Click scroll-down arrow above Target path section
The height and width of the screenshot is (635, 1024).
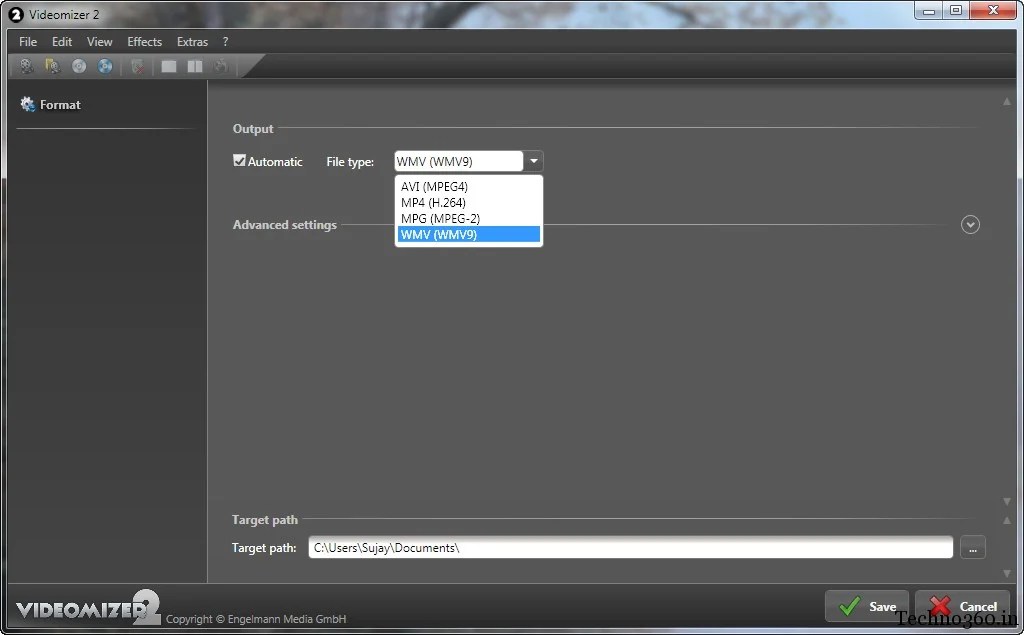[x=1006, y=501]
